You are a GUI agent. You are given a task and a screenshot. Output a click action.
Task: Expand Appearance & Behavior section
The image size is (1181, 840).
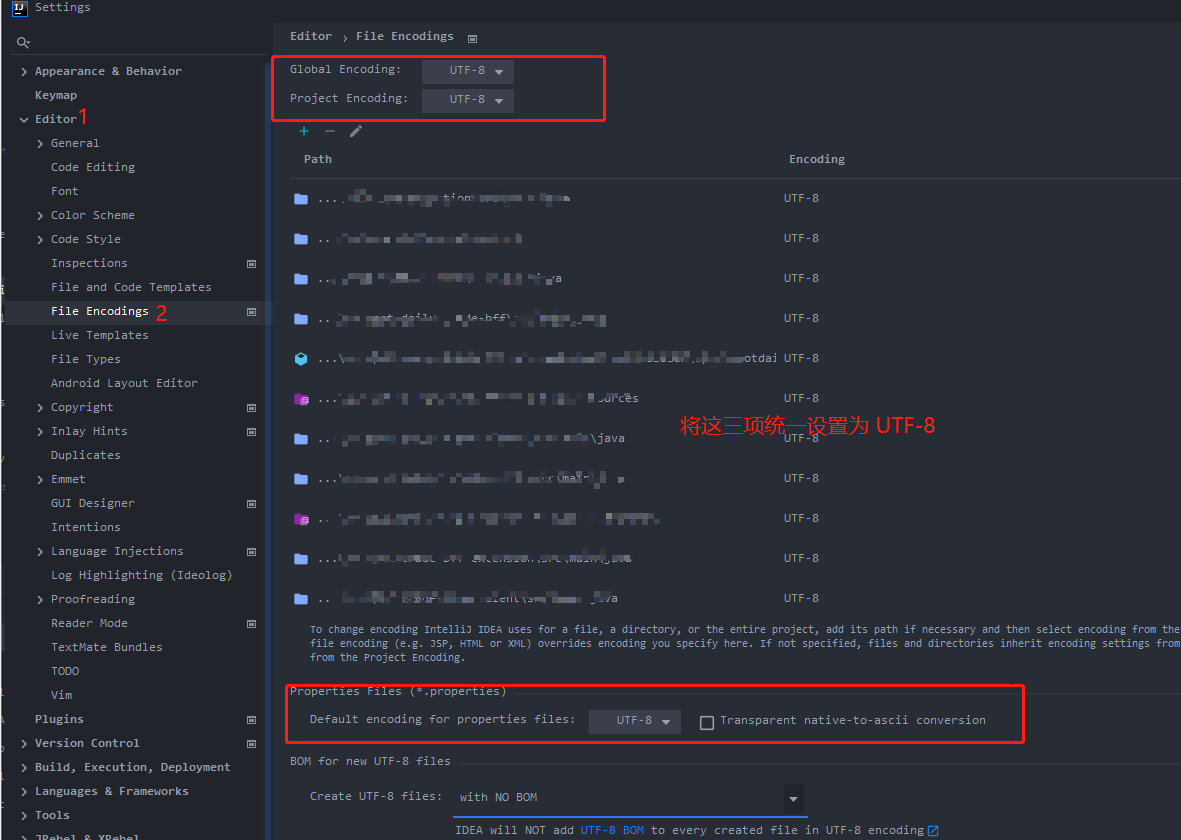(24, 72)
